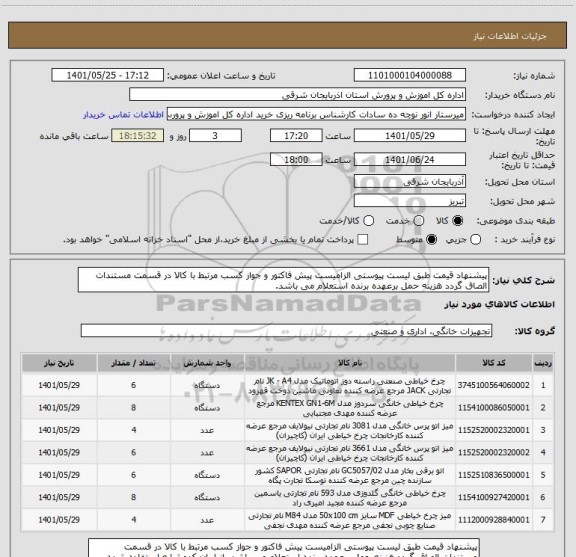
Task: Click the تعداد / مقدار column header
Action: pyautogui.click(x=133, y=363)
